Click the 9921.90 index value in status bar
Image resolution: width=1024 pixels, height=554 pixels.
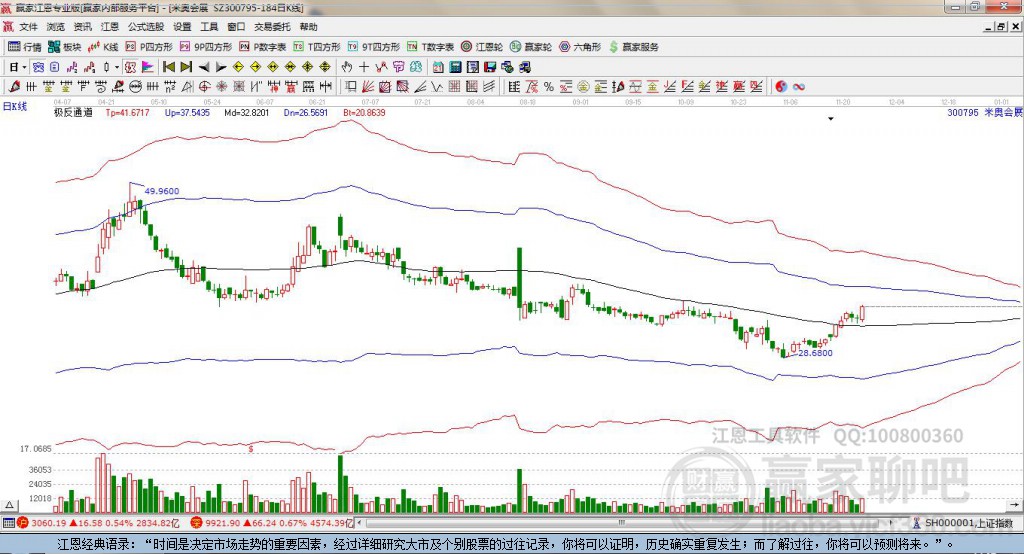tap(223, 523)
